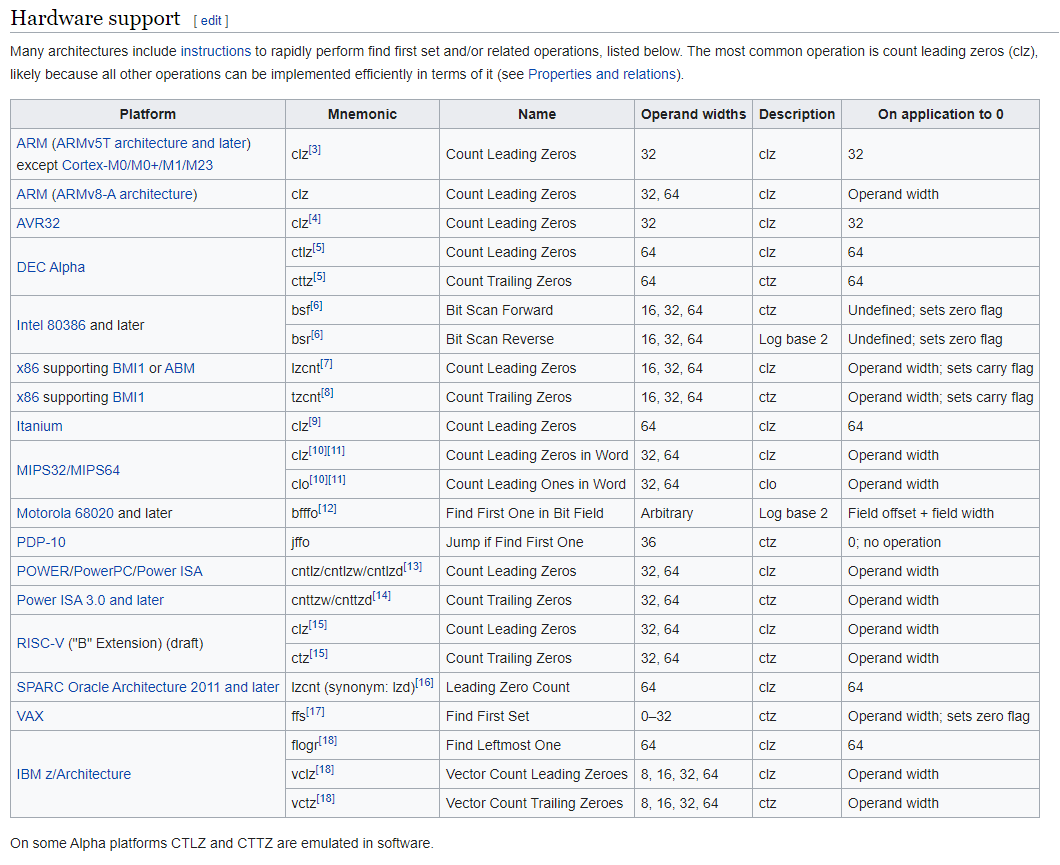Click citation [15] beside RISC-V ctz
Screen dimensions: 1060x865
pyautogui.click(x=318, y=655)
